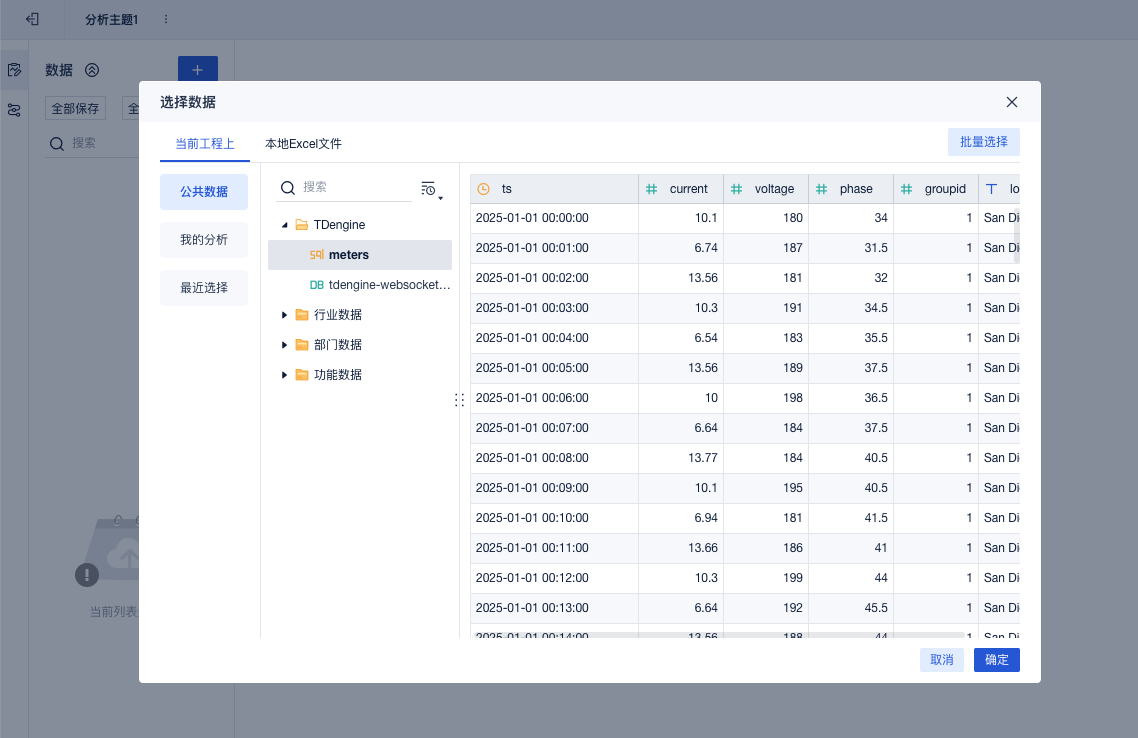Click the 取消 button

[942, 660]
